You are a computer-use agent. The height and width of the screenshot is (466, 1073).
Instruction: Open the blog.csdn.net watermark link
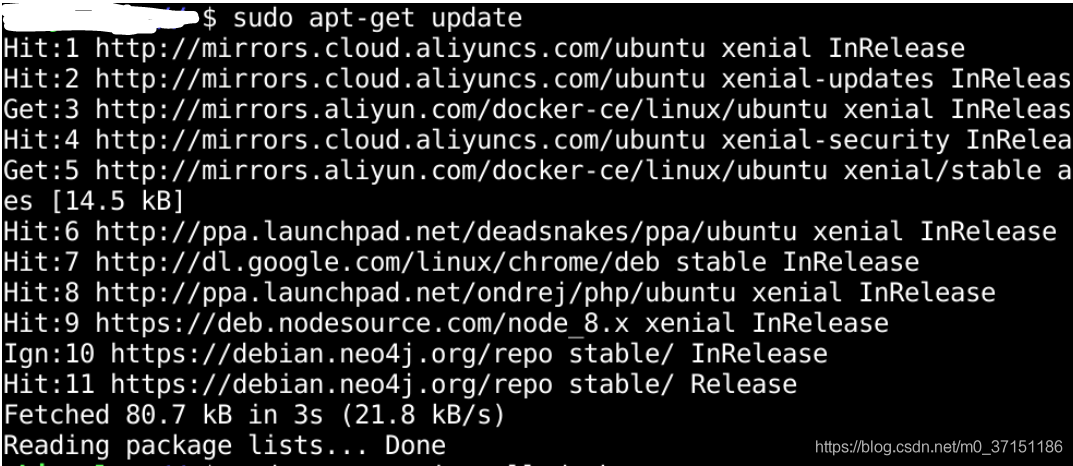(938, 446)
